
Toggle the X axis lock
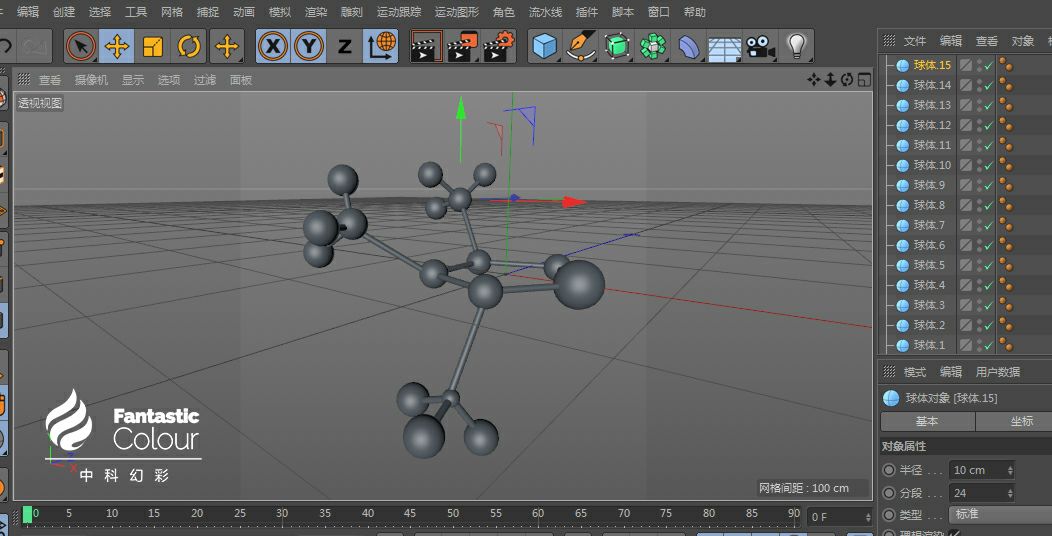click(x=273, y=46)
